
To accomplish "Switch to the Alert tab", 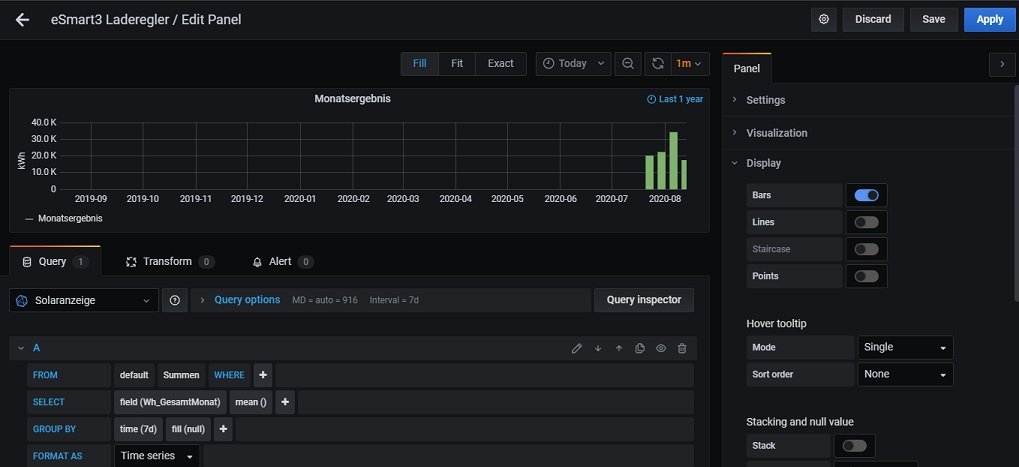I will (281, 262).
